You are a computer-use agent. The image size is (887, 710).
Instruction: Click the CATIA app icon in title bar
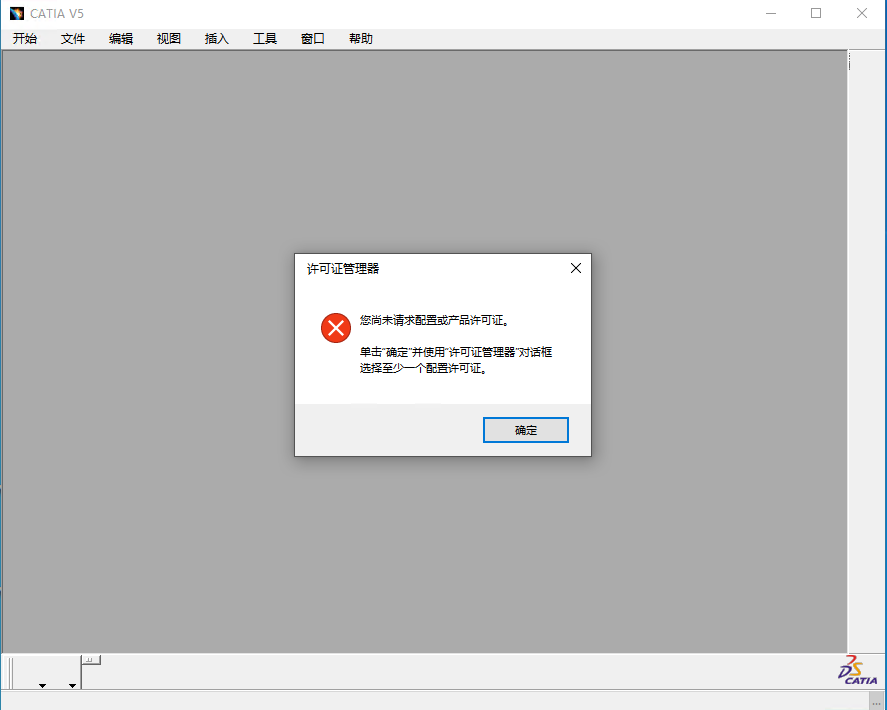click(16, 13)
